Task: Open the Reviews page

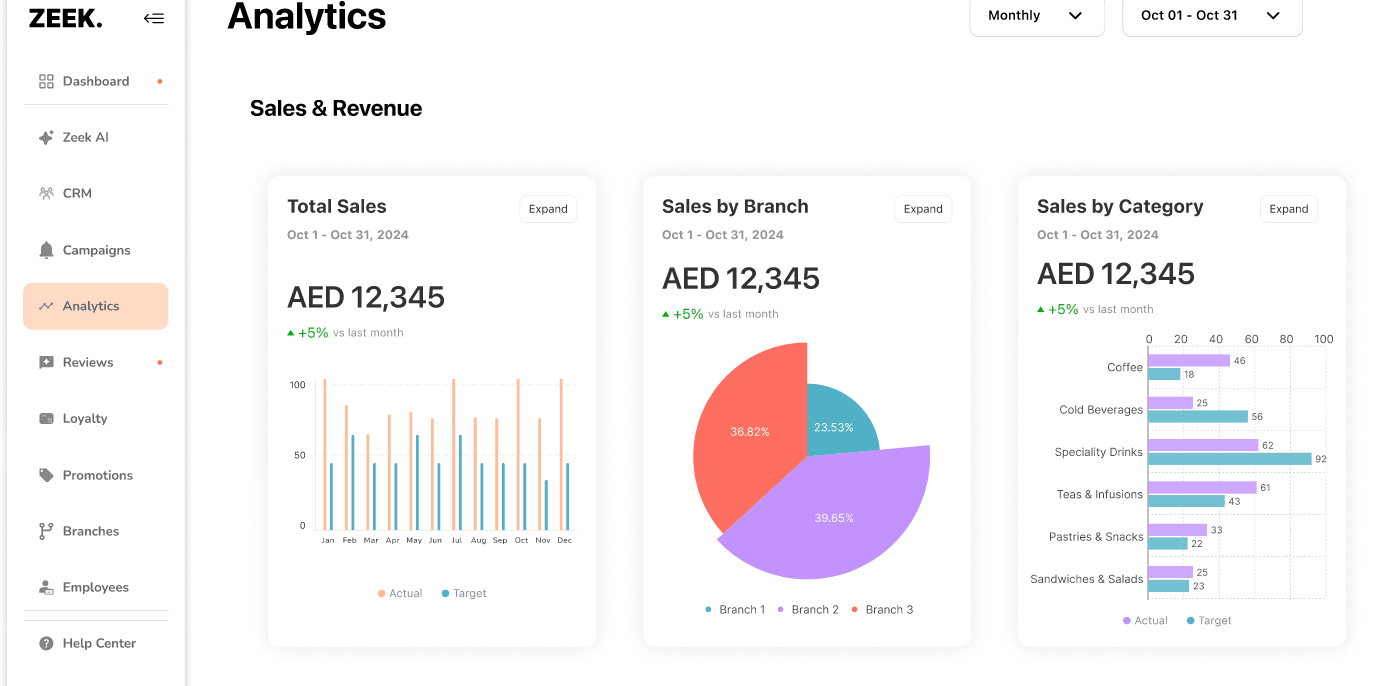Action: coord(96,362)
